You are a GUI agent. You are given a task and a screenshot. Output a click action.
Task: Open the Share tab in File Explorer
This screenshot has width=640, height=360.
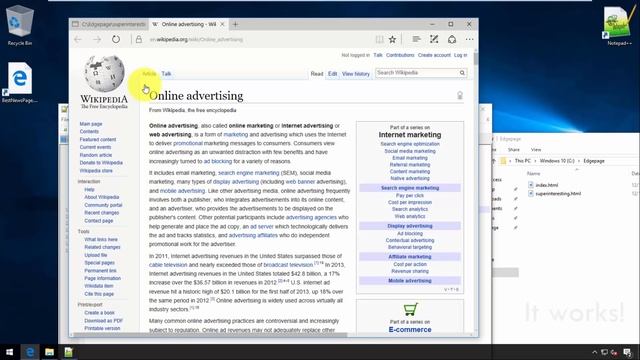click(513, 150)
